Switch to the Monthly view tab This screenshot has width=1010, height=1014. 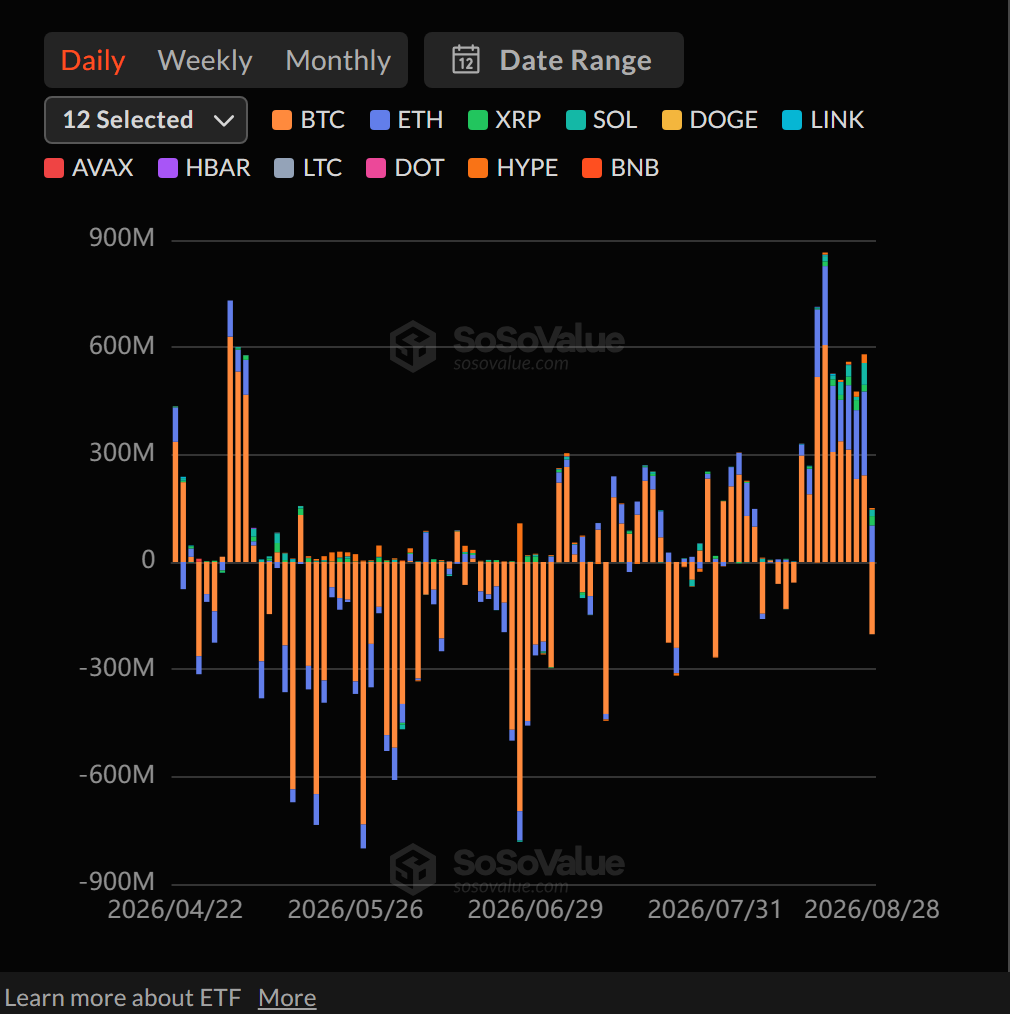tap(338, 60)
